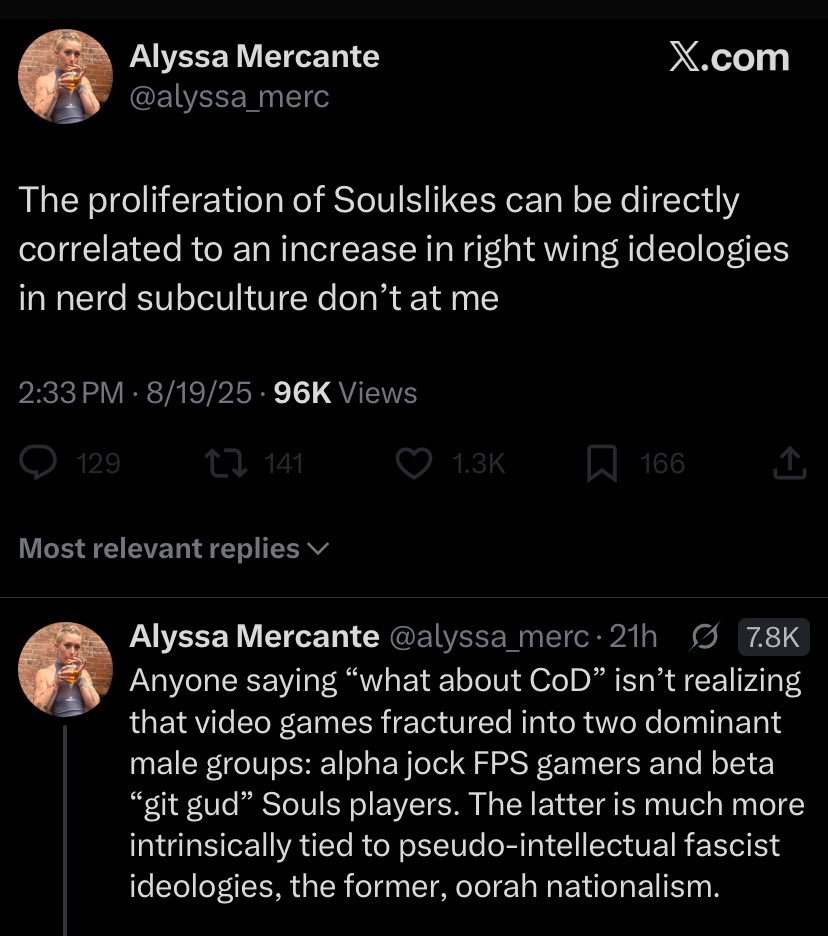
Task: Click the @alyssa_merc handle in the reply
Action: point(489,637)
